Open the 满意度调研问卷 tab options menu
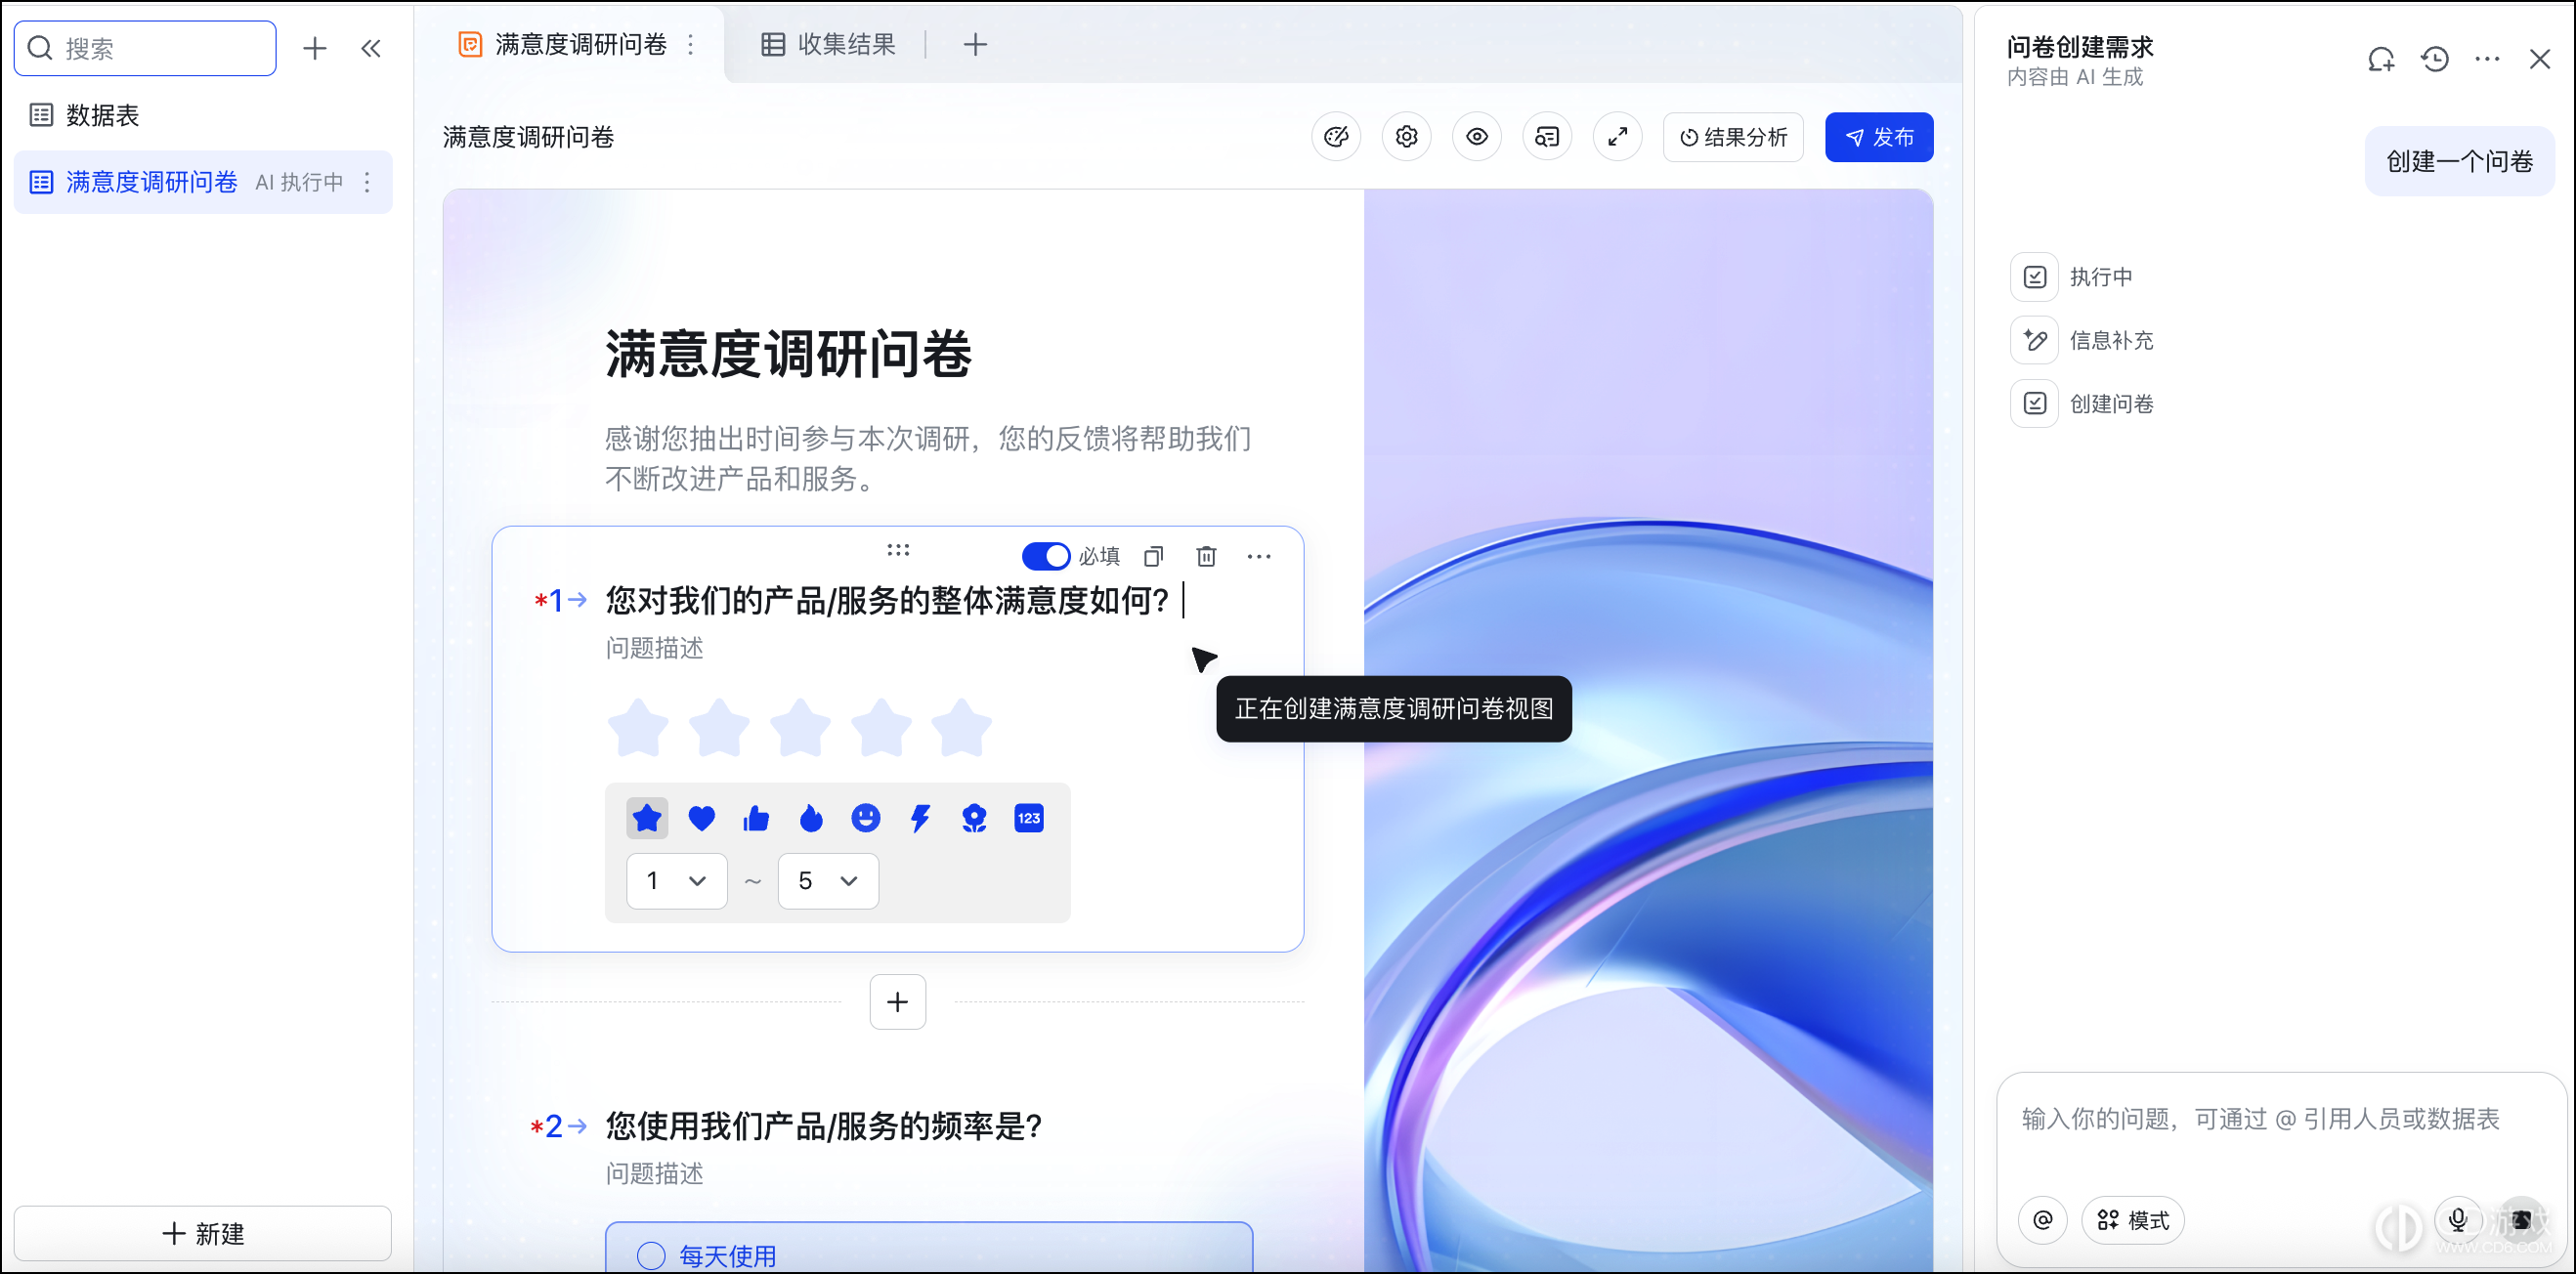Viewport: 2576px width, 1274px height. (x=691, y=44)
